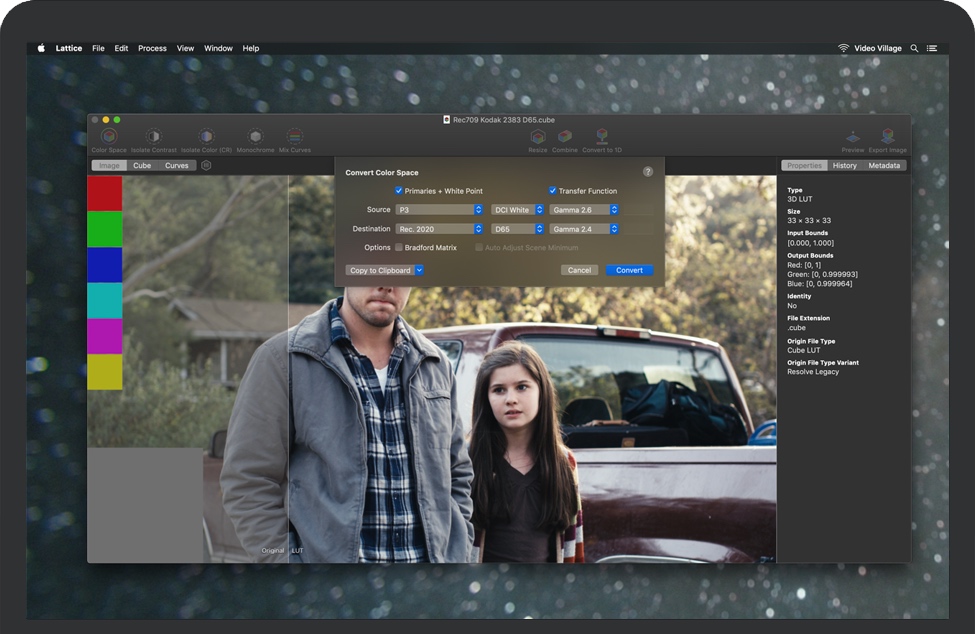Image resolution: width=975 pixels, height=634 pixels.
Task: Select the Isolate Color (CR) tool
Action: click(x=206, y=136)
